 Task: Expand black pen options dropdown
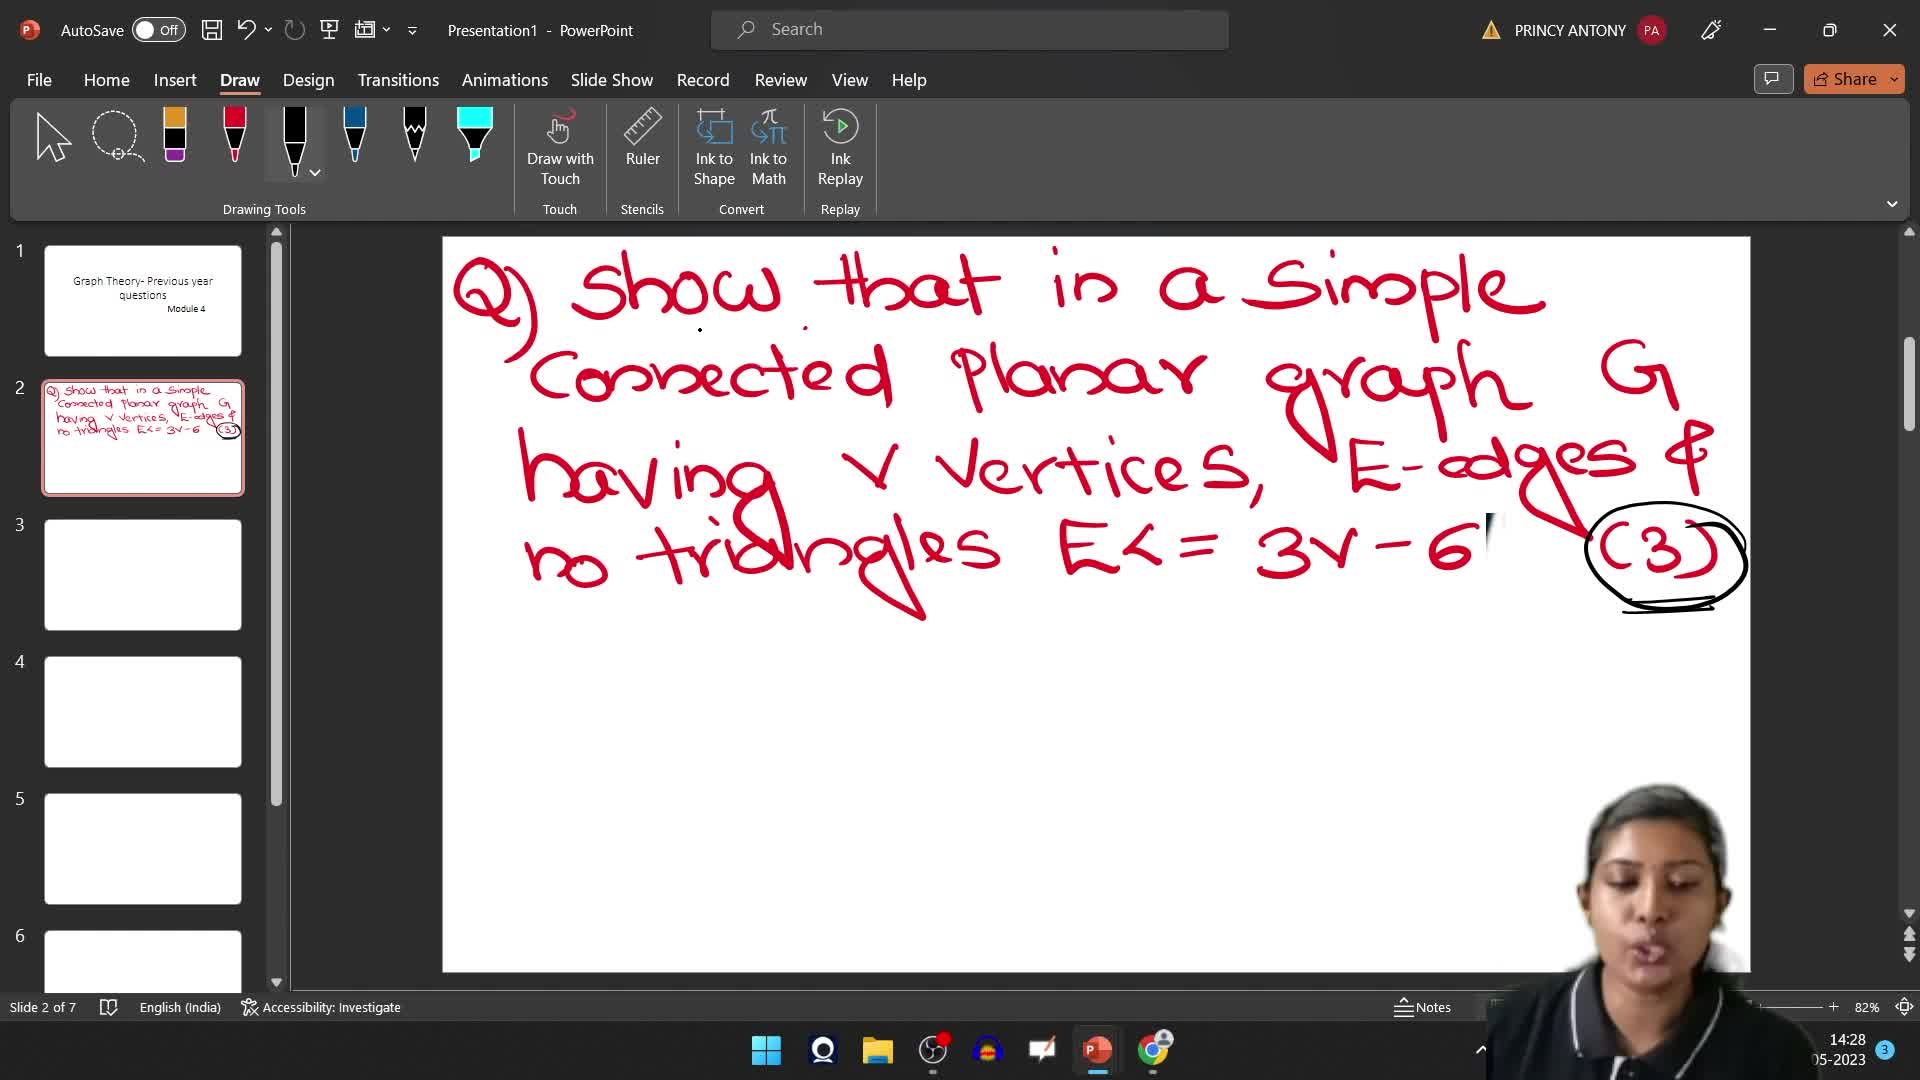pos(315,173)
